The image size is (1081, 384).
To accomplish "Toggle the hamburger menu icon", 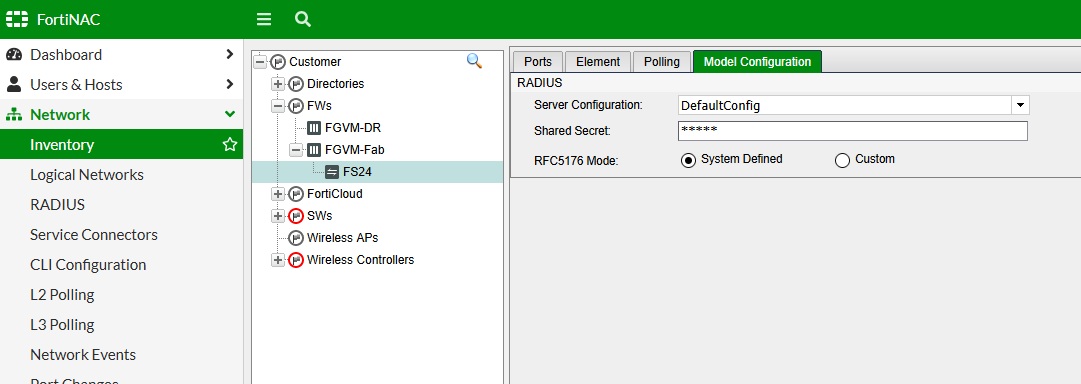I will coord(263,19).
